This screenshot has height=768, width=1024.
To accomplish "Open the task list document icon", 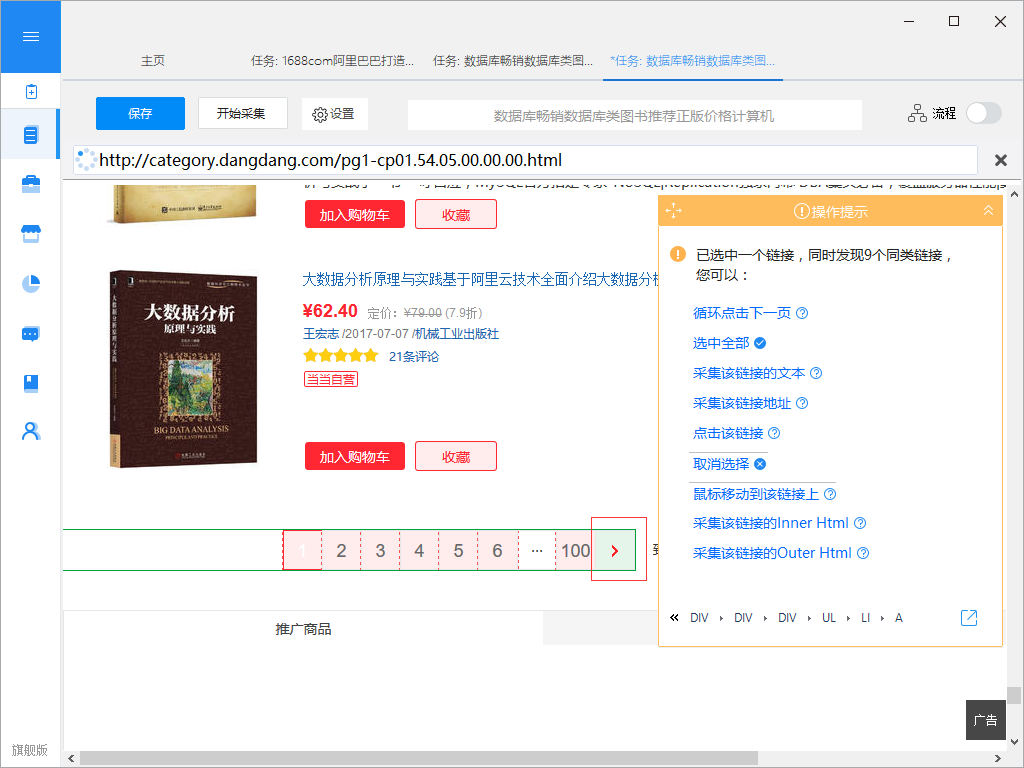I will [31, 135].
